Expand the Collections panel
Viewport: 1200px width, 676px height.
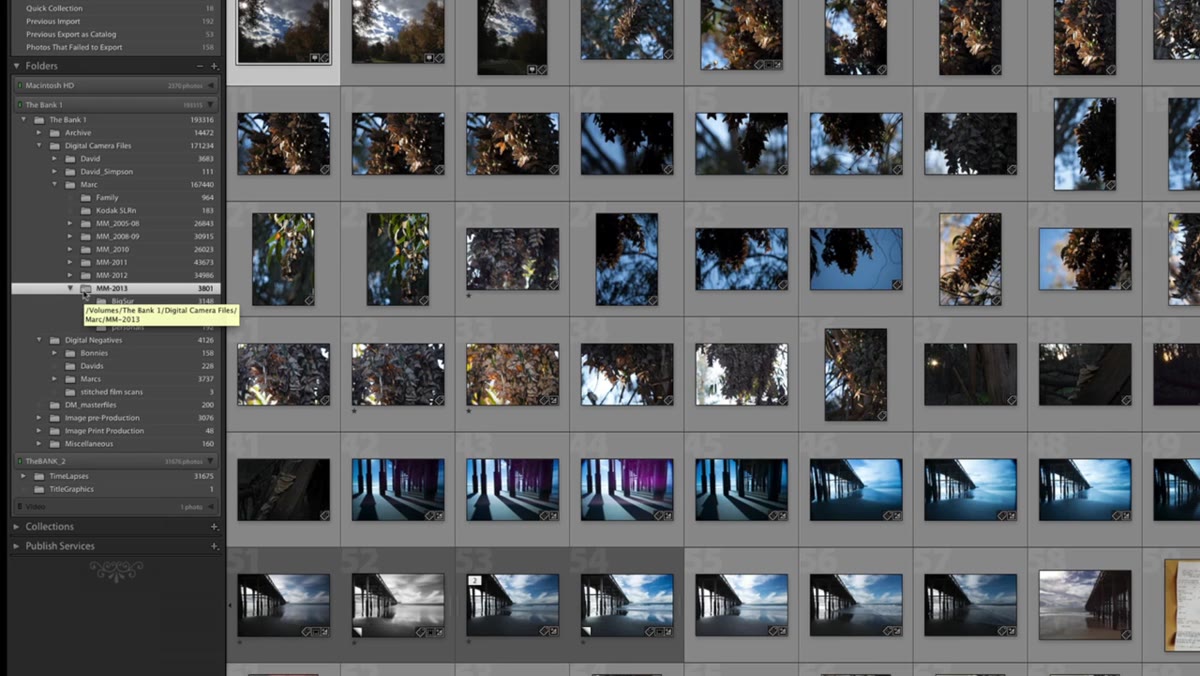16,527
